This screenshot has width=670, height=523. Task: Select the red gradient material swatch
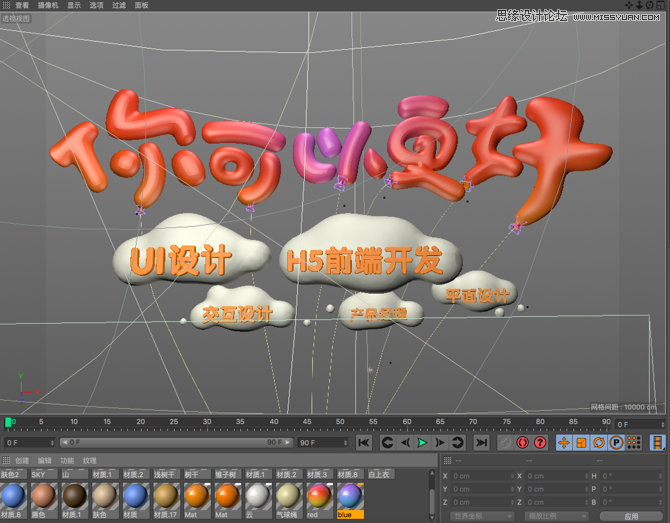[319, 496]
